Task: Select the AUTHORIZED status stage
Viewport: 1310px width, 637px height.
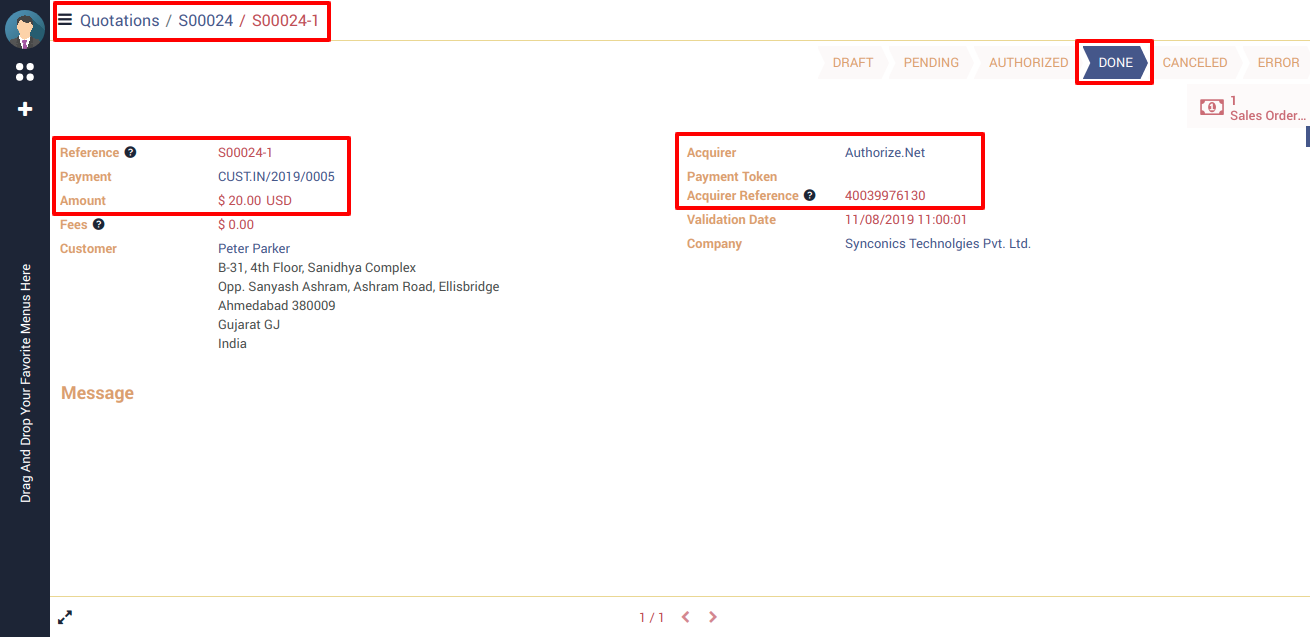Action: 1028,62
